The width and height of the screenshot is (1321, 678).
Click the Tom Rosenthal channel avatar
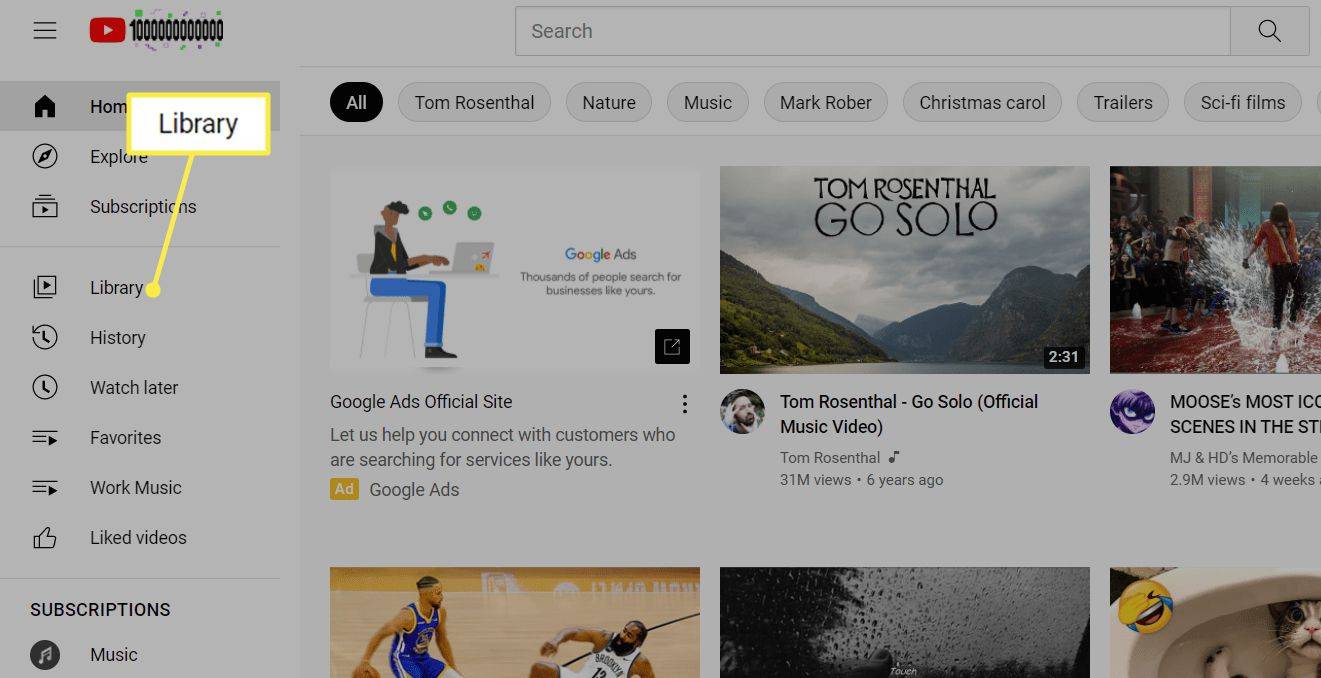[742, 412]
